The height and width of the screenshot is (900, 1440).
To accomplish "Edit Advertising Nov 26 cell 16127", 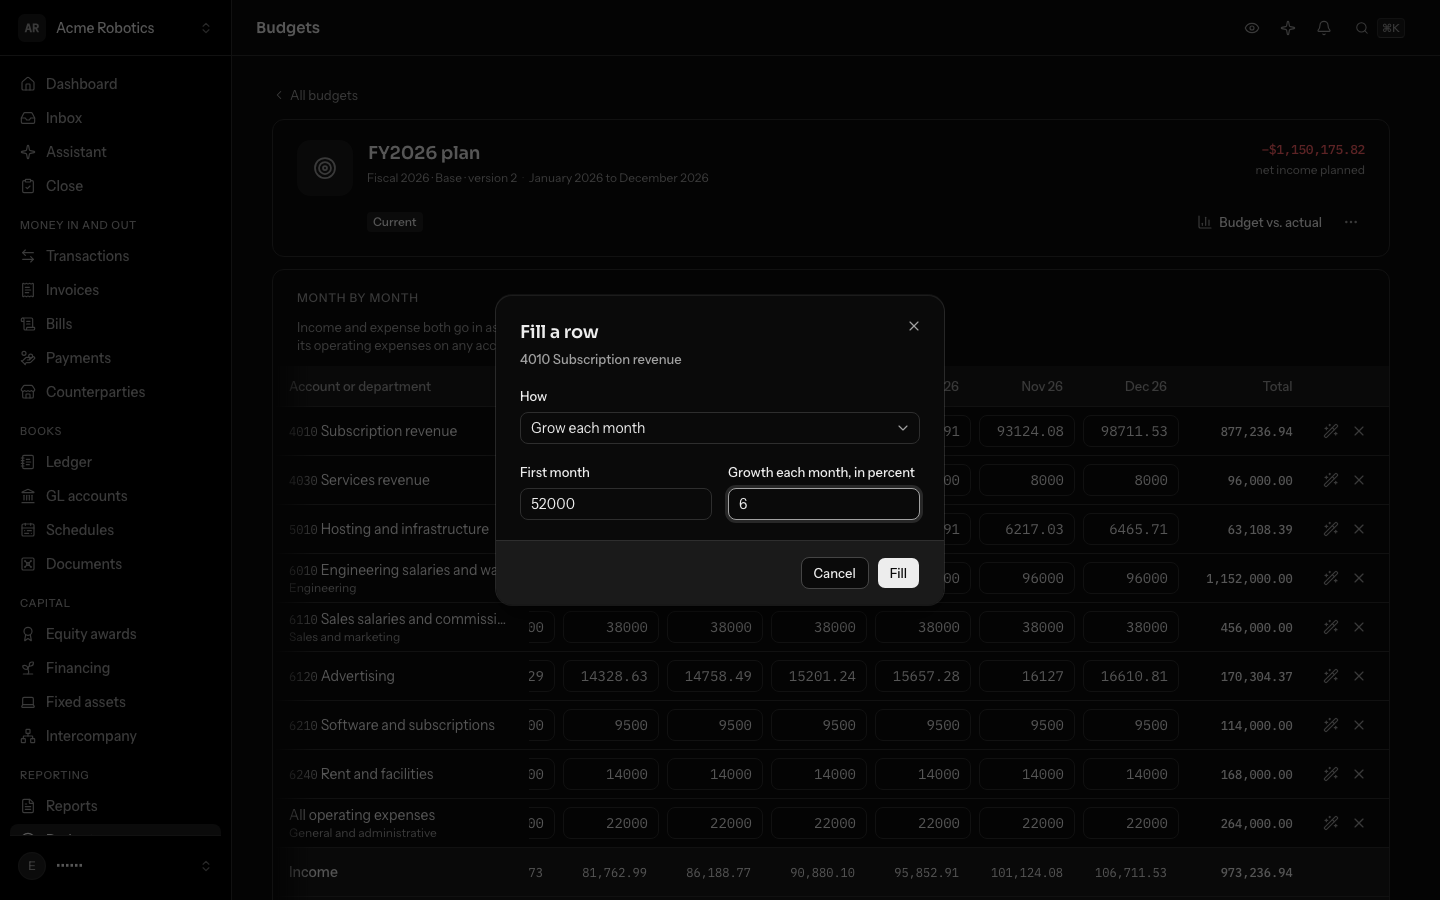I will click(x=1027, y=676).
